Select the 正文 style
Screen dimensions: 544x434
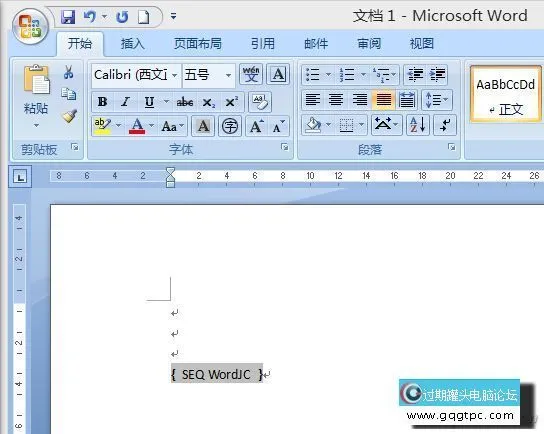pos(505,94)
